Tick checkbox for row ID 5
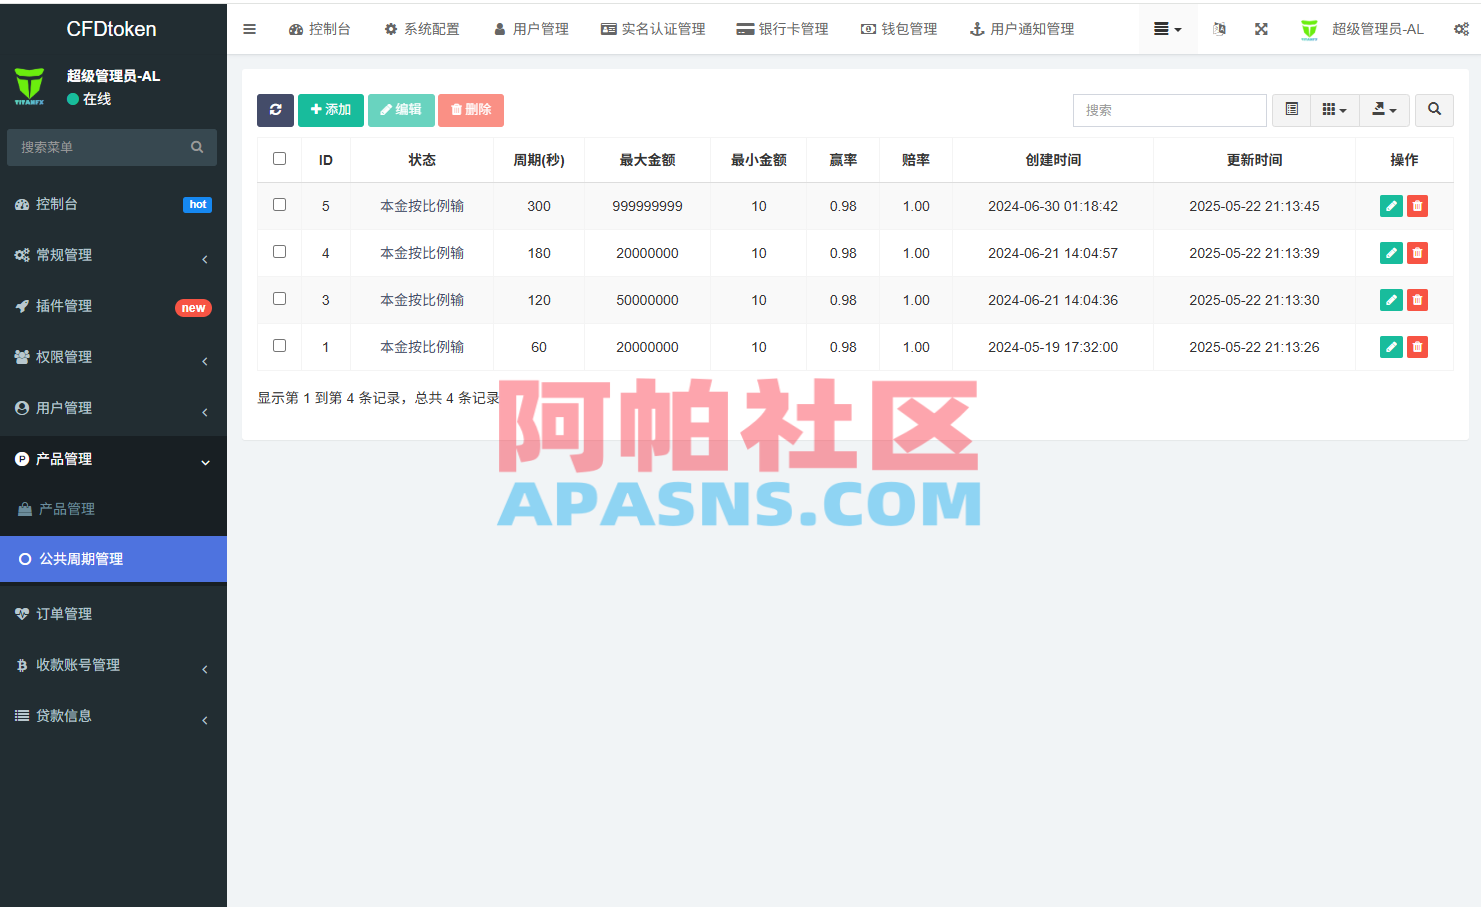This screenshot has height=907, width=1481. (x=279, y=205)
